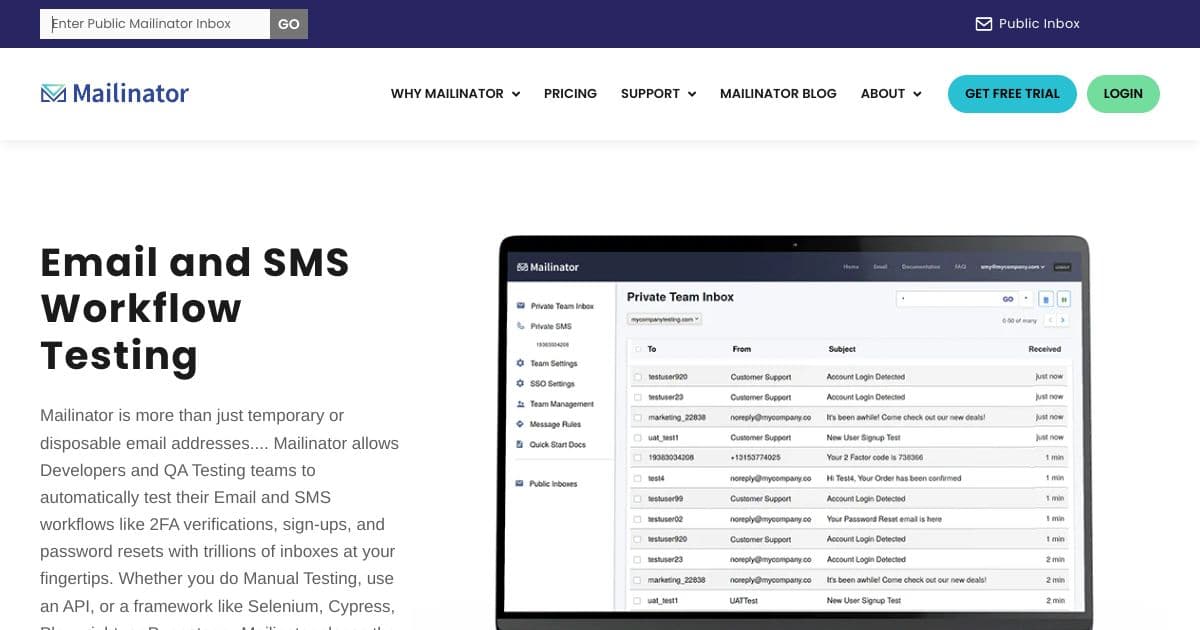The height and width of the screenshot is (630, 1200).
Task: Expand the WHY MAILINATOR menu chevron
Action: 516,93
